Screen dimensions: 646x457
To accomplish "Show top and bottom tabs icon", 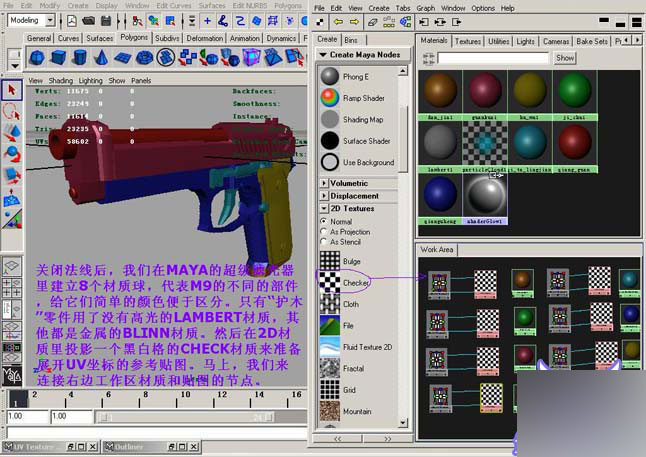I will tap(637, 22).
